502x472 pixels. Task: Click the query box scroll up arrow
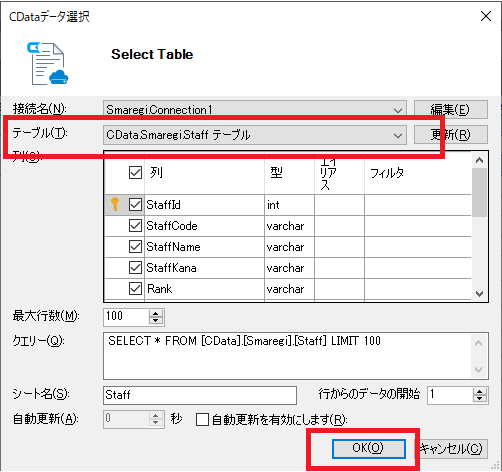[479, 343]
